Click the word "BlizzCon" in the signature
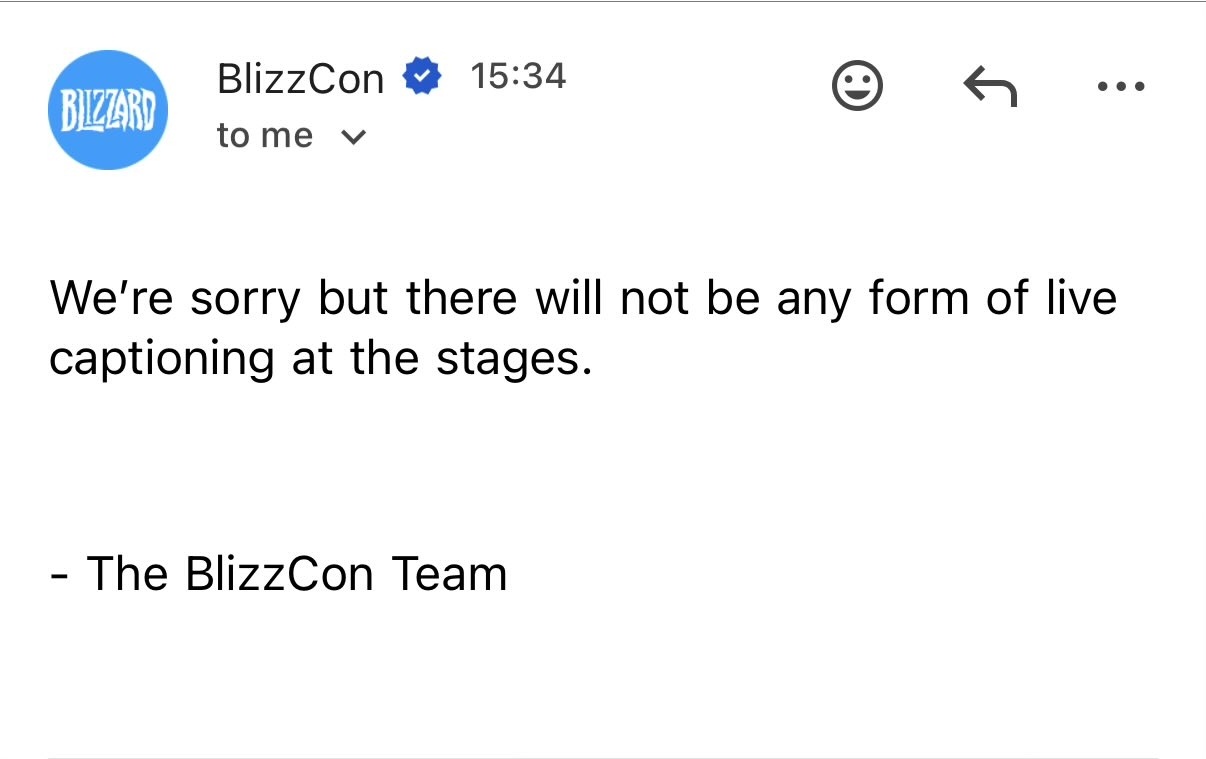1206x759 pixels. [279, 574]
